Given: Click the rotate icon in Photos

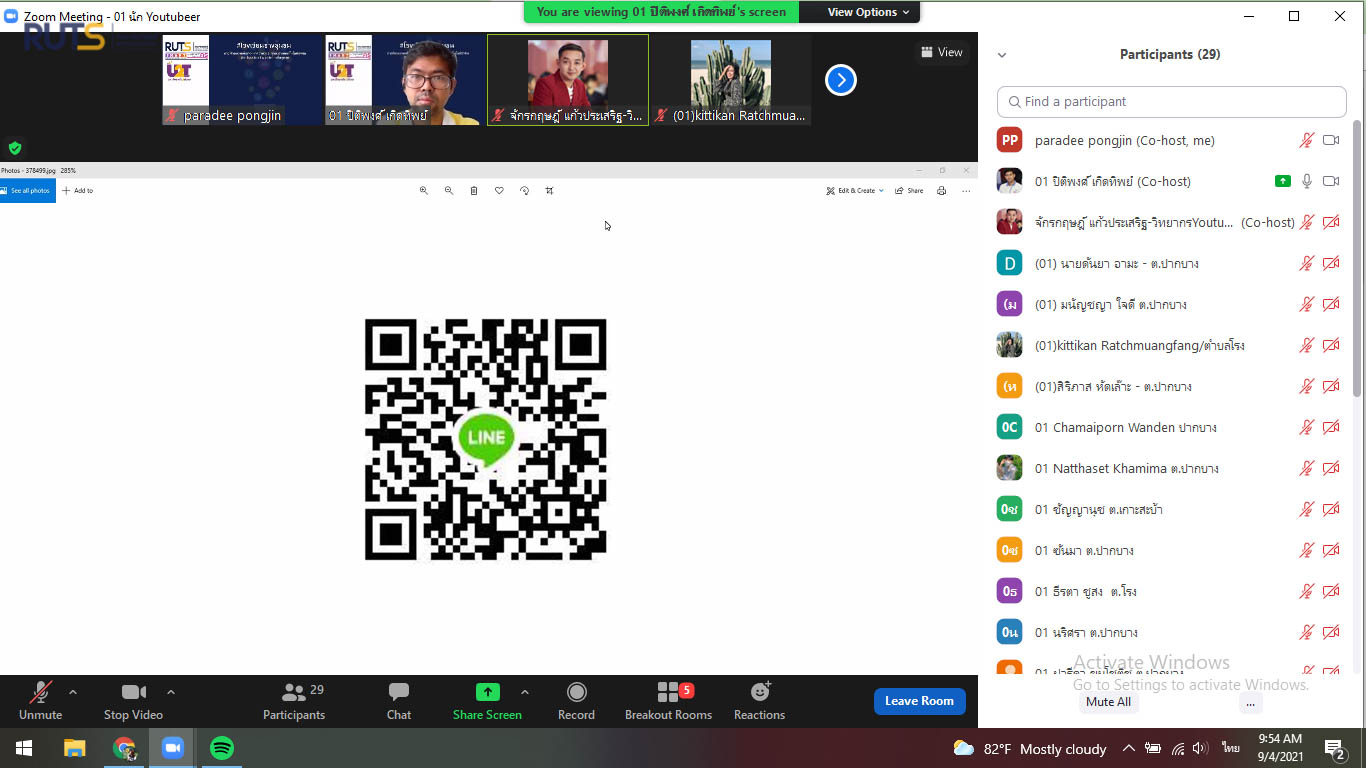Looking at the screenshot, I should click(524, 191).
